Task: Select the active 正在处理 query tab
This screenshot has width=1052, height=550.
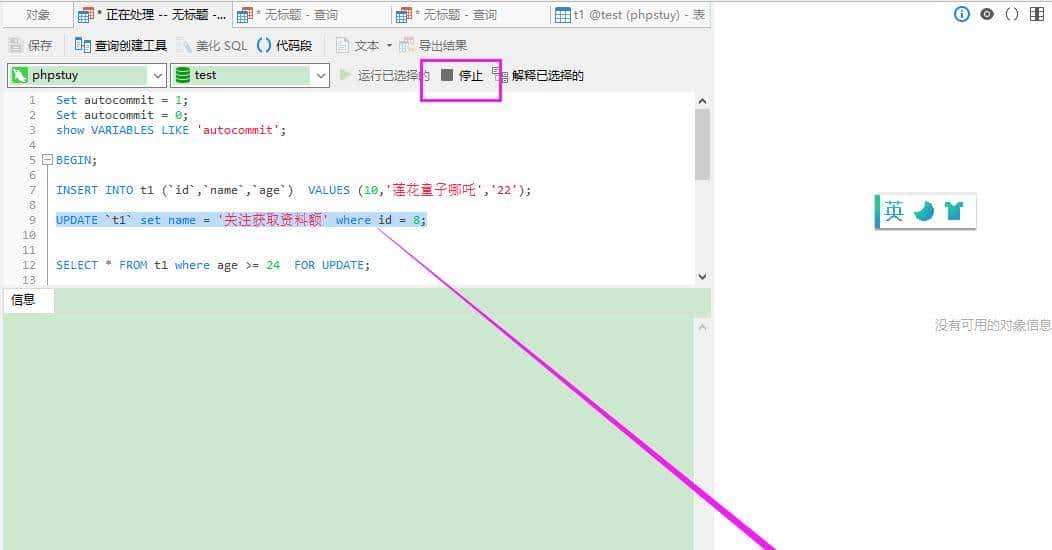Action: [x=152, y=15]
